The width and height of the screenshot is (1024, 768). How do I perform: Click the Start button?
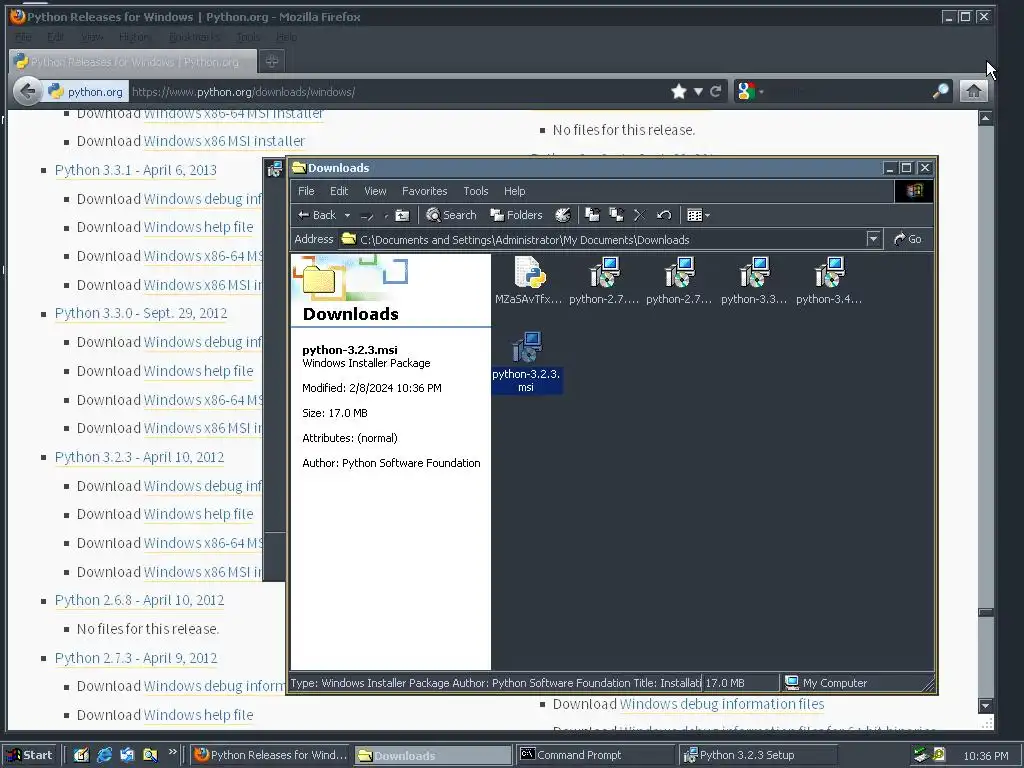(29, 755)
